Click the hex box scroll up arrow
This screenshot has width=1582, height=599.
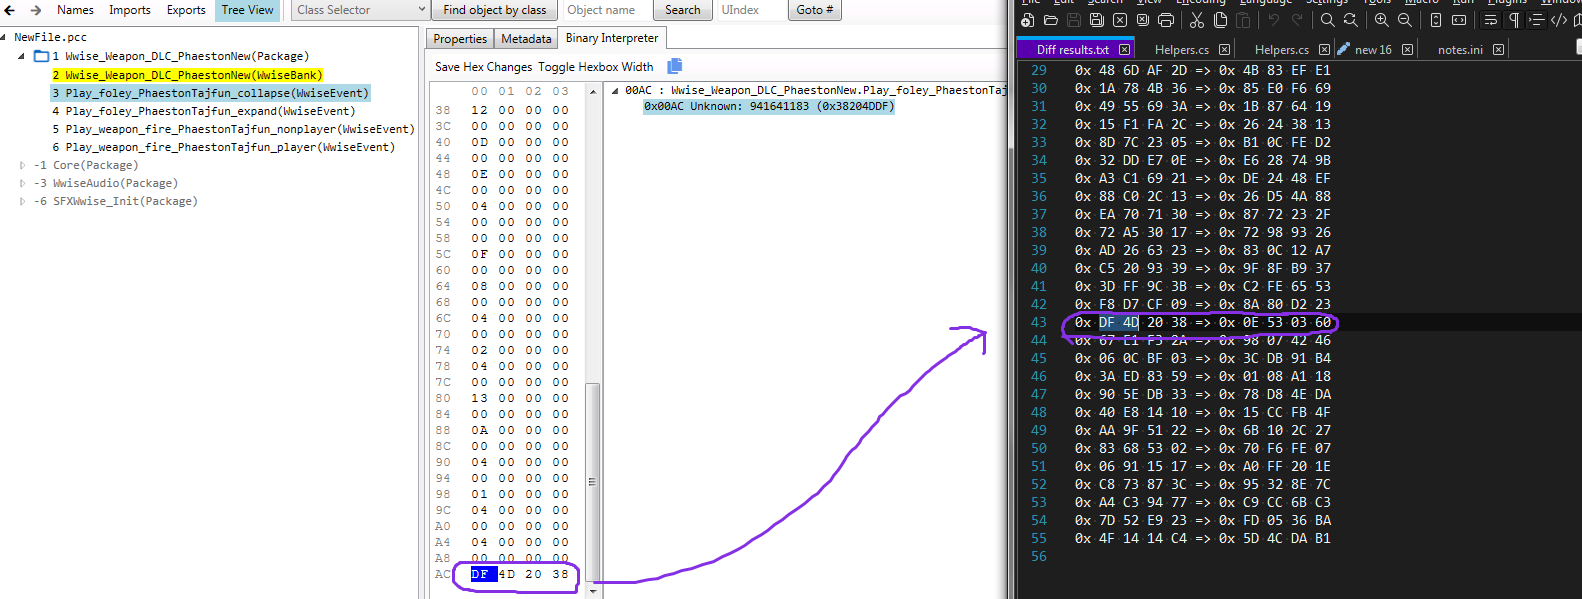[x=592, y=91]
